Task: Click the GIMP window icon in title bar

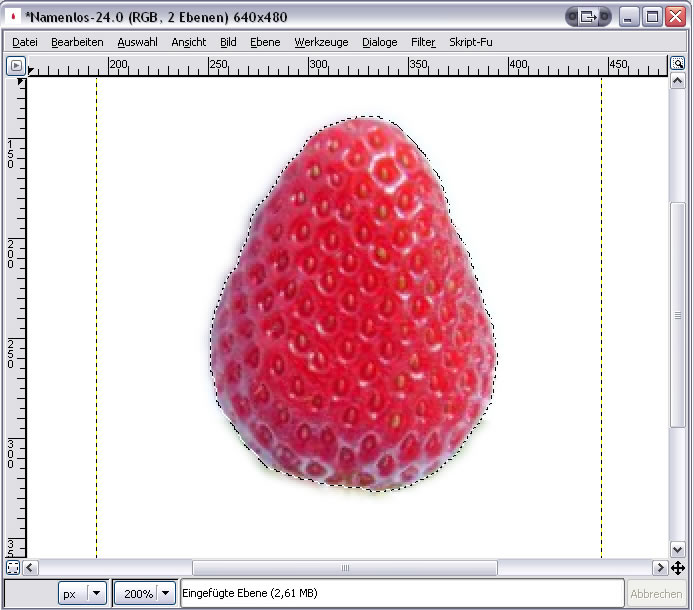Action: (x=13, y=16)
